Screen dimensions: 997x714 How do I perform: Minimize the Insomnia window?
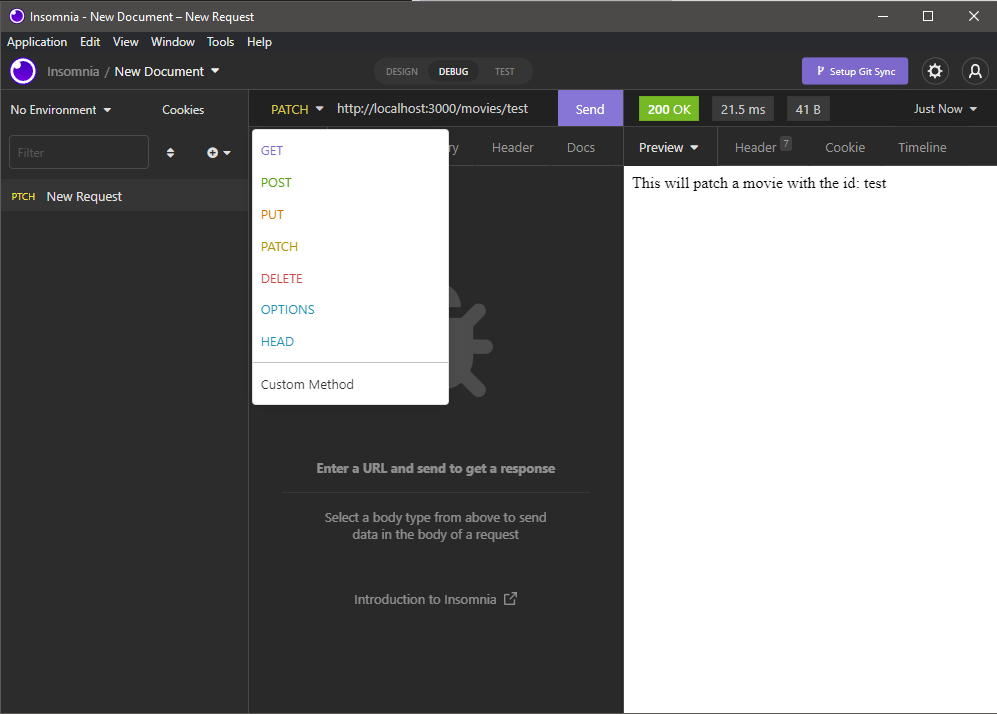click(883, 17)
